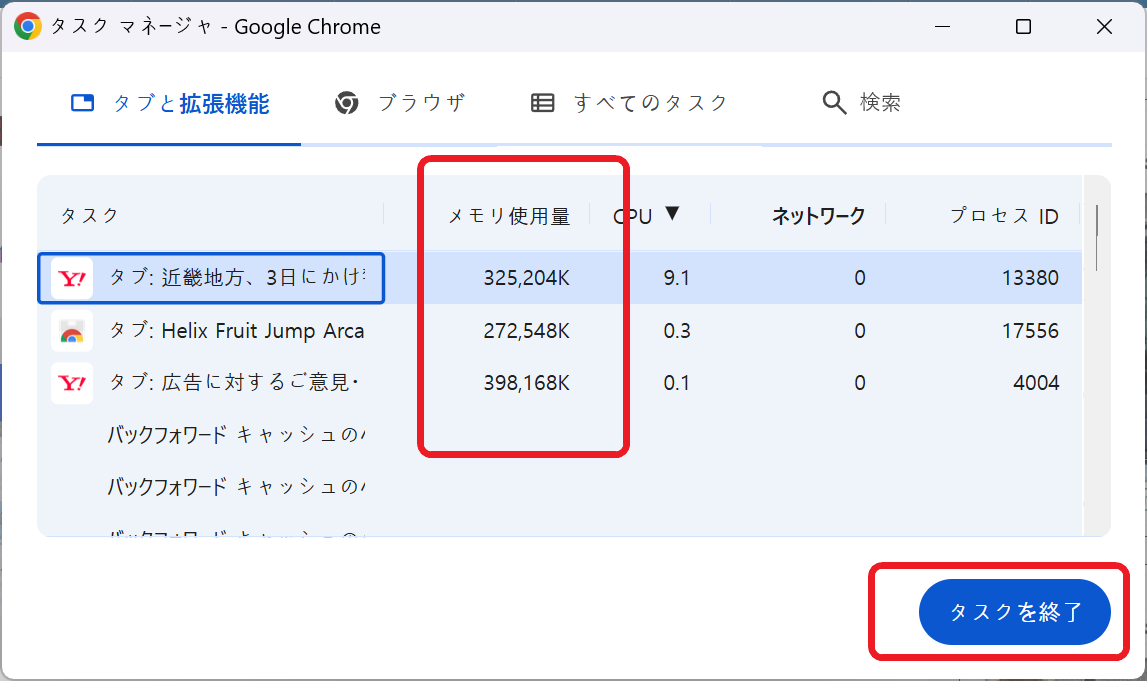Click the CPU sort arrow
The image size is (1147, 681).
coord(674,214)
